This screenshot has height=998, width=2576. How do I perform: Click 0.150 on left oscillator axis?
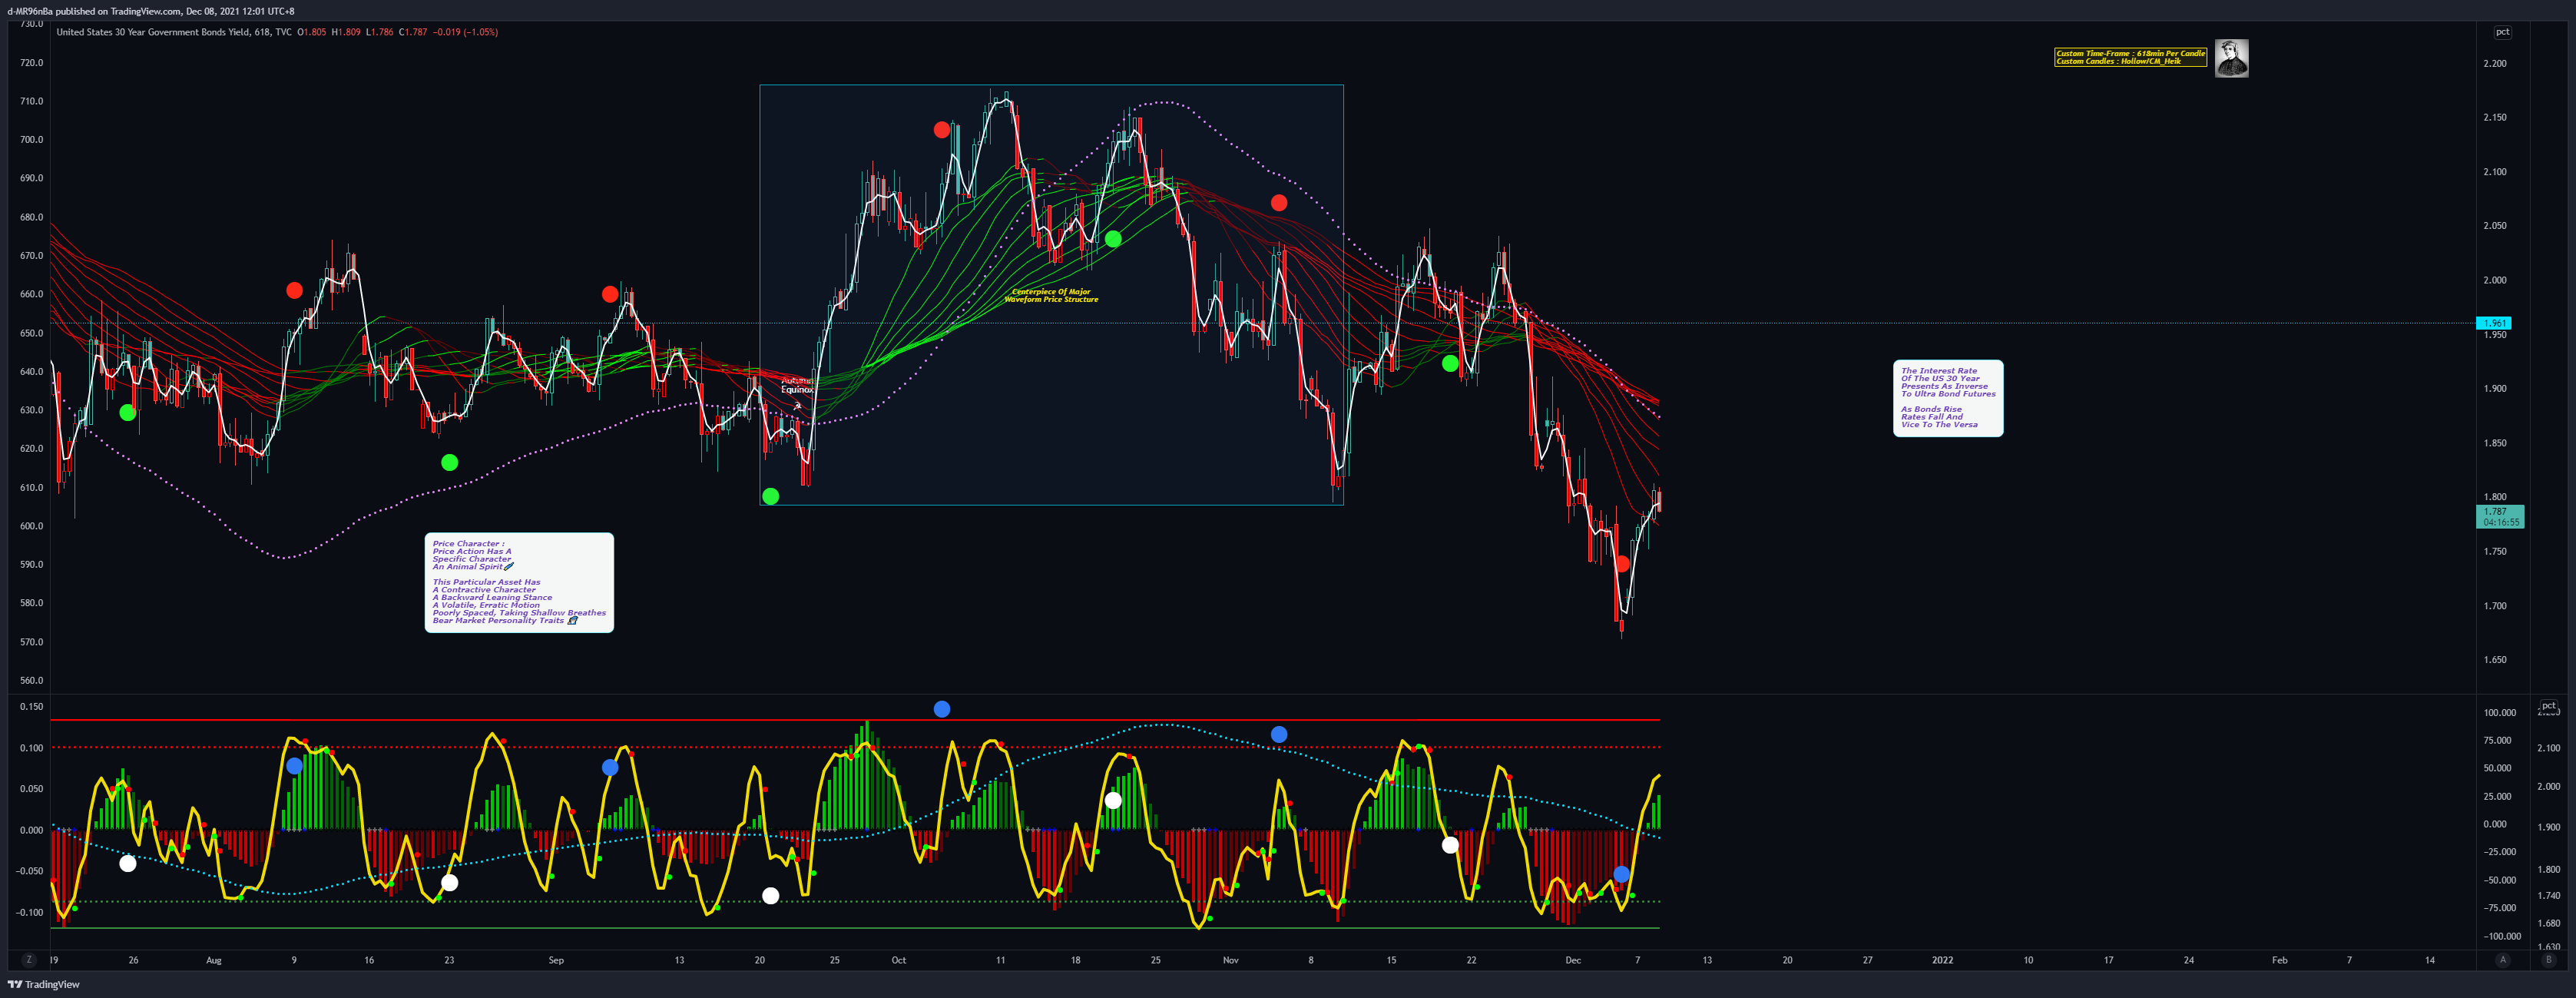click(x=32, y=706)
